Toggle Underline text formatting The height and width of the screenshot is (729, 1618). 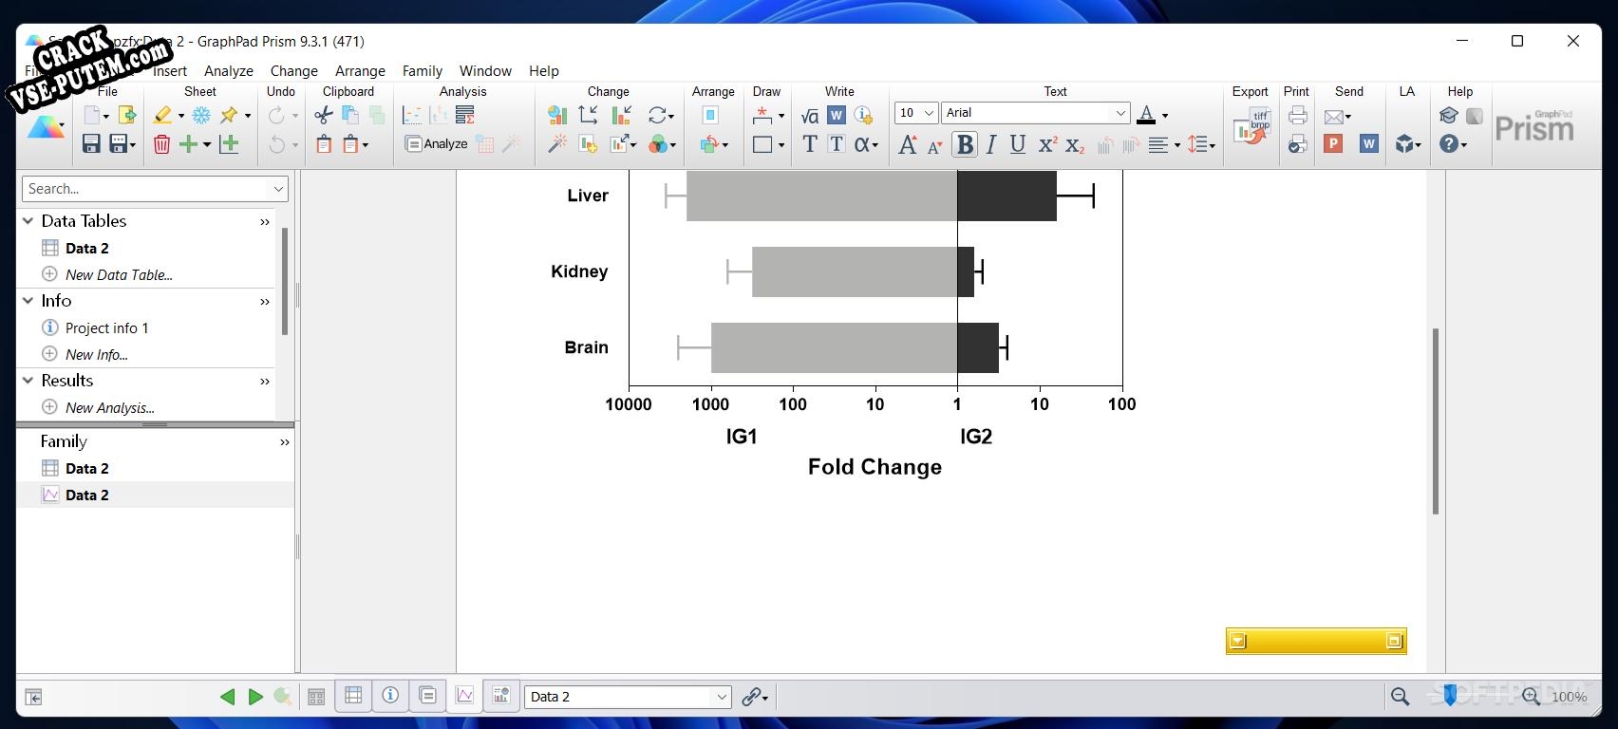point(1018,144)
